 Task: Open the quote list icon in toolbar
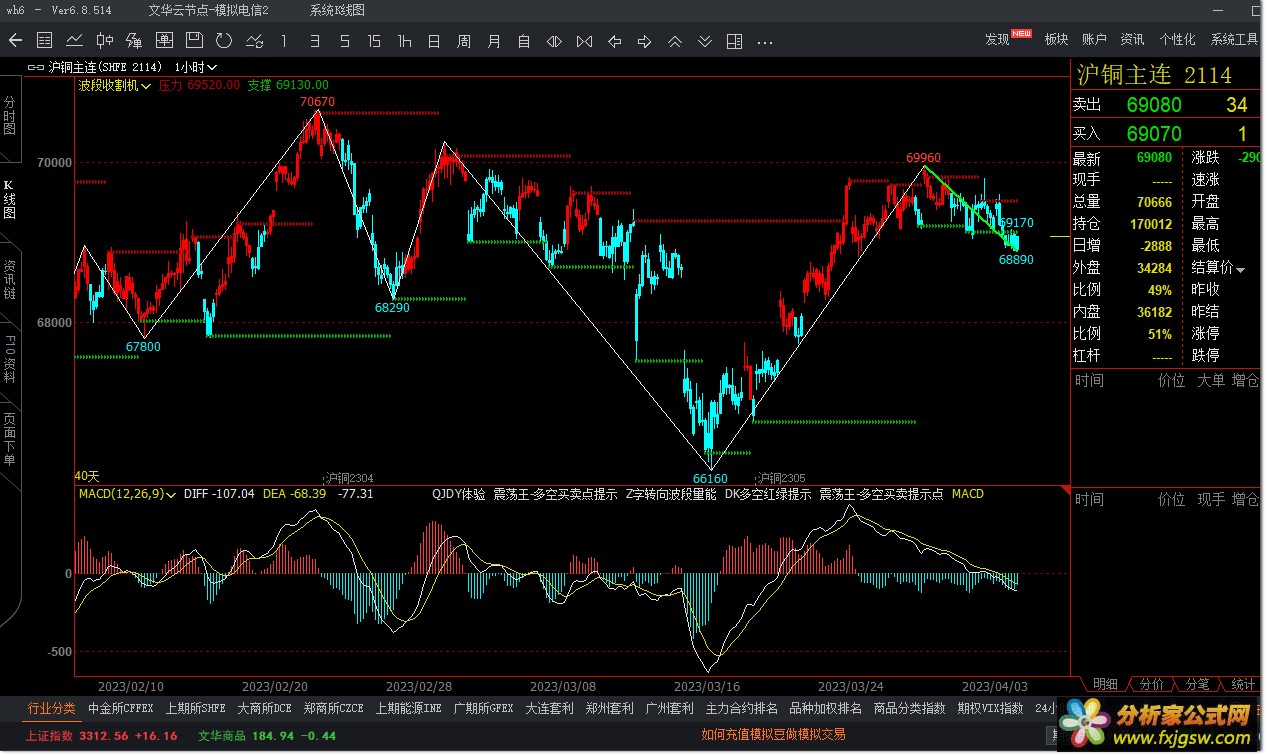(x=44, y=41)
